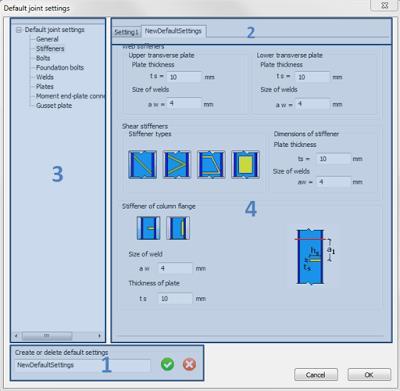Select Plates in the settings tree
This screenshot has height=391, width=400.
[x=45, y=87]
